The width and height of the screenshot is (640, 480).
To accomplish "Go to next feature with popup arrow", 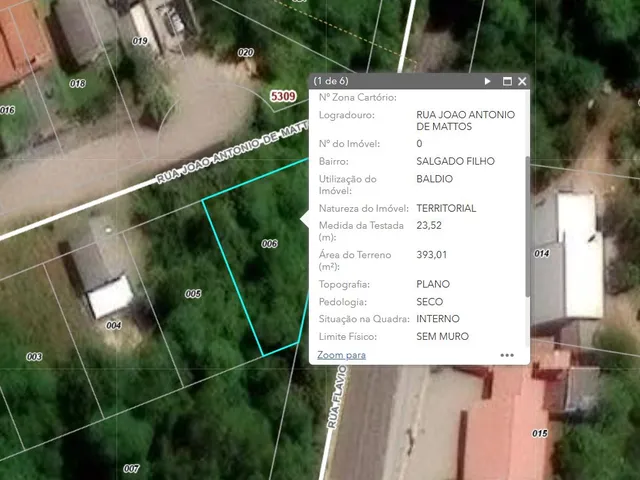I will pyautogui.click(x=487, y=81).
